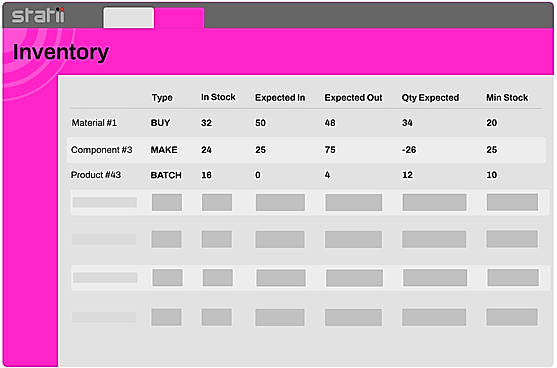Click the MAKE type for Component #3
The height and width of the screenshot is (368, 557).
tap(164, 150)
